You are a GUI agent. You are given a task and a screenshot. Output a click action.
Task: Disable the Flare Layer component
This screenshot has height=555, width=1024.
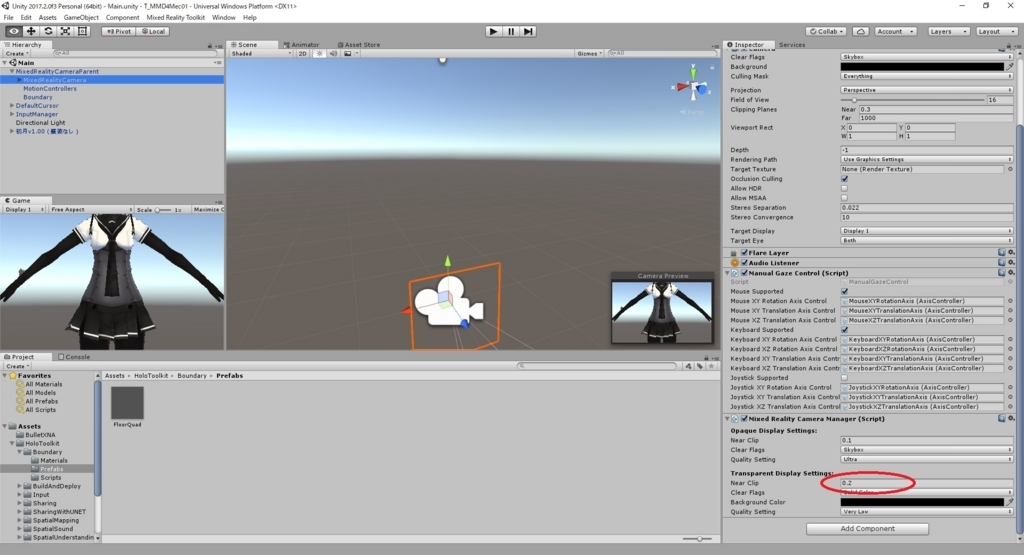(744, 253)
